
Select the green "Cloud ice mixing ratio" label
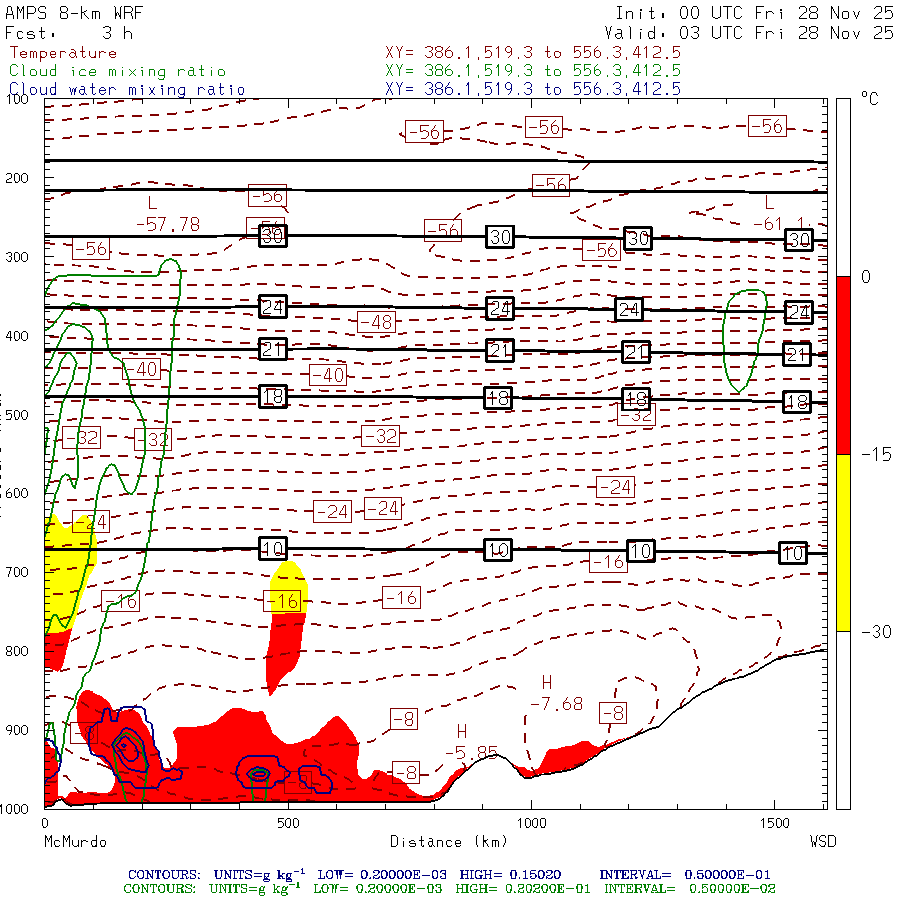(x=118, y=71)
